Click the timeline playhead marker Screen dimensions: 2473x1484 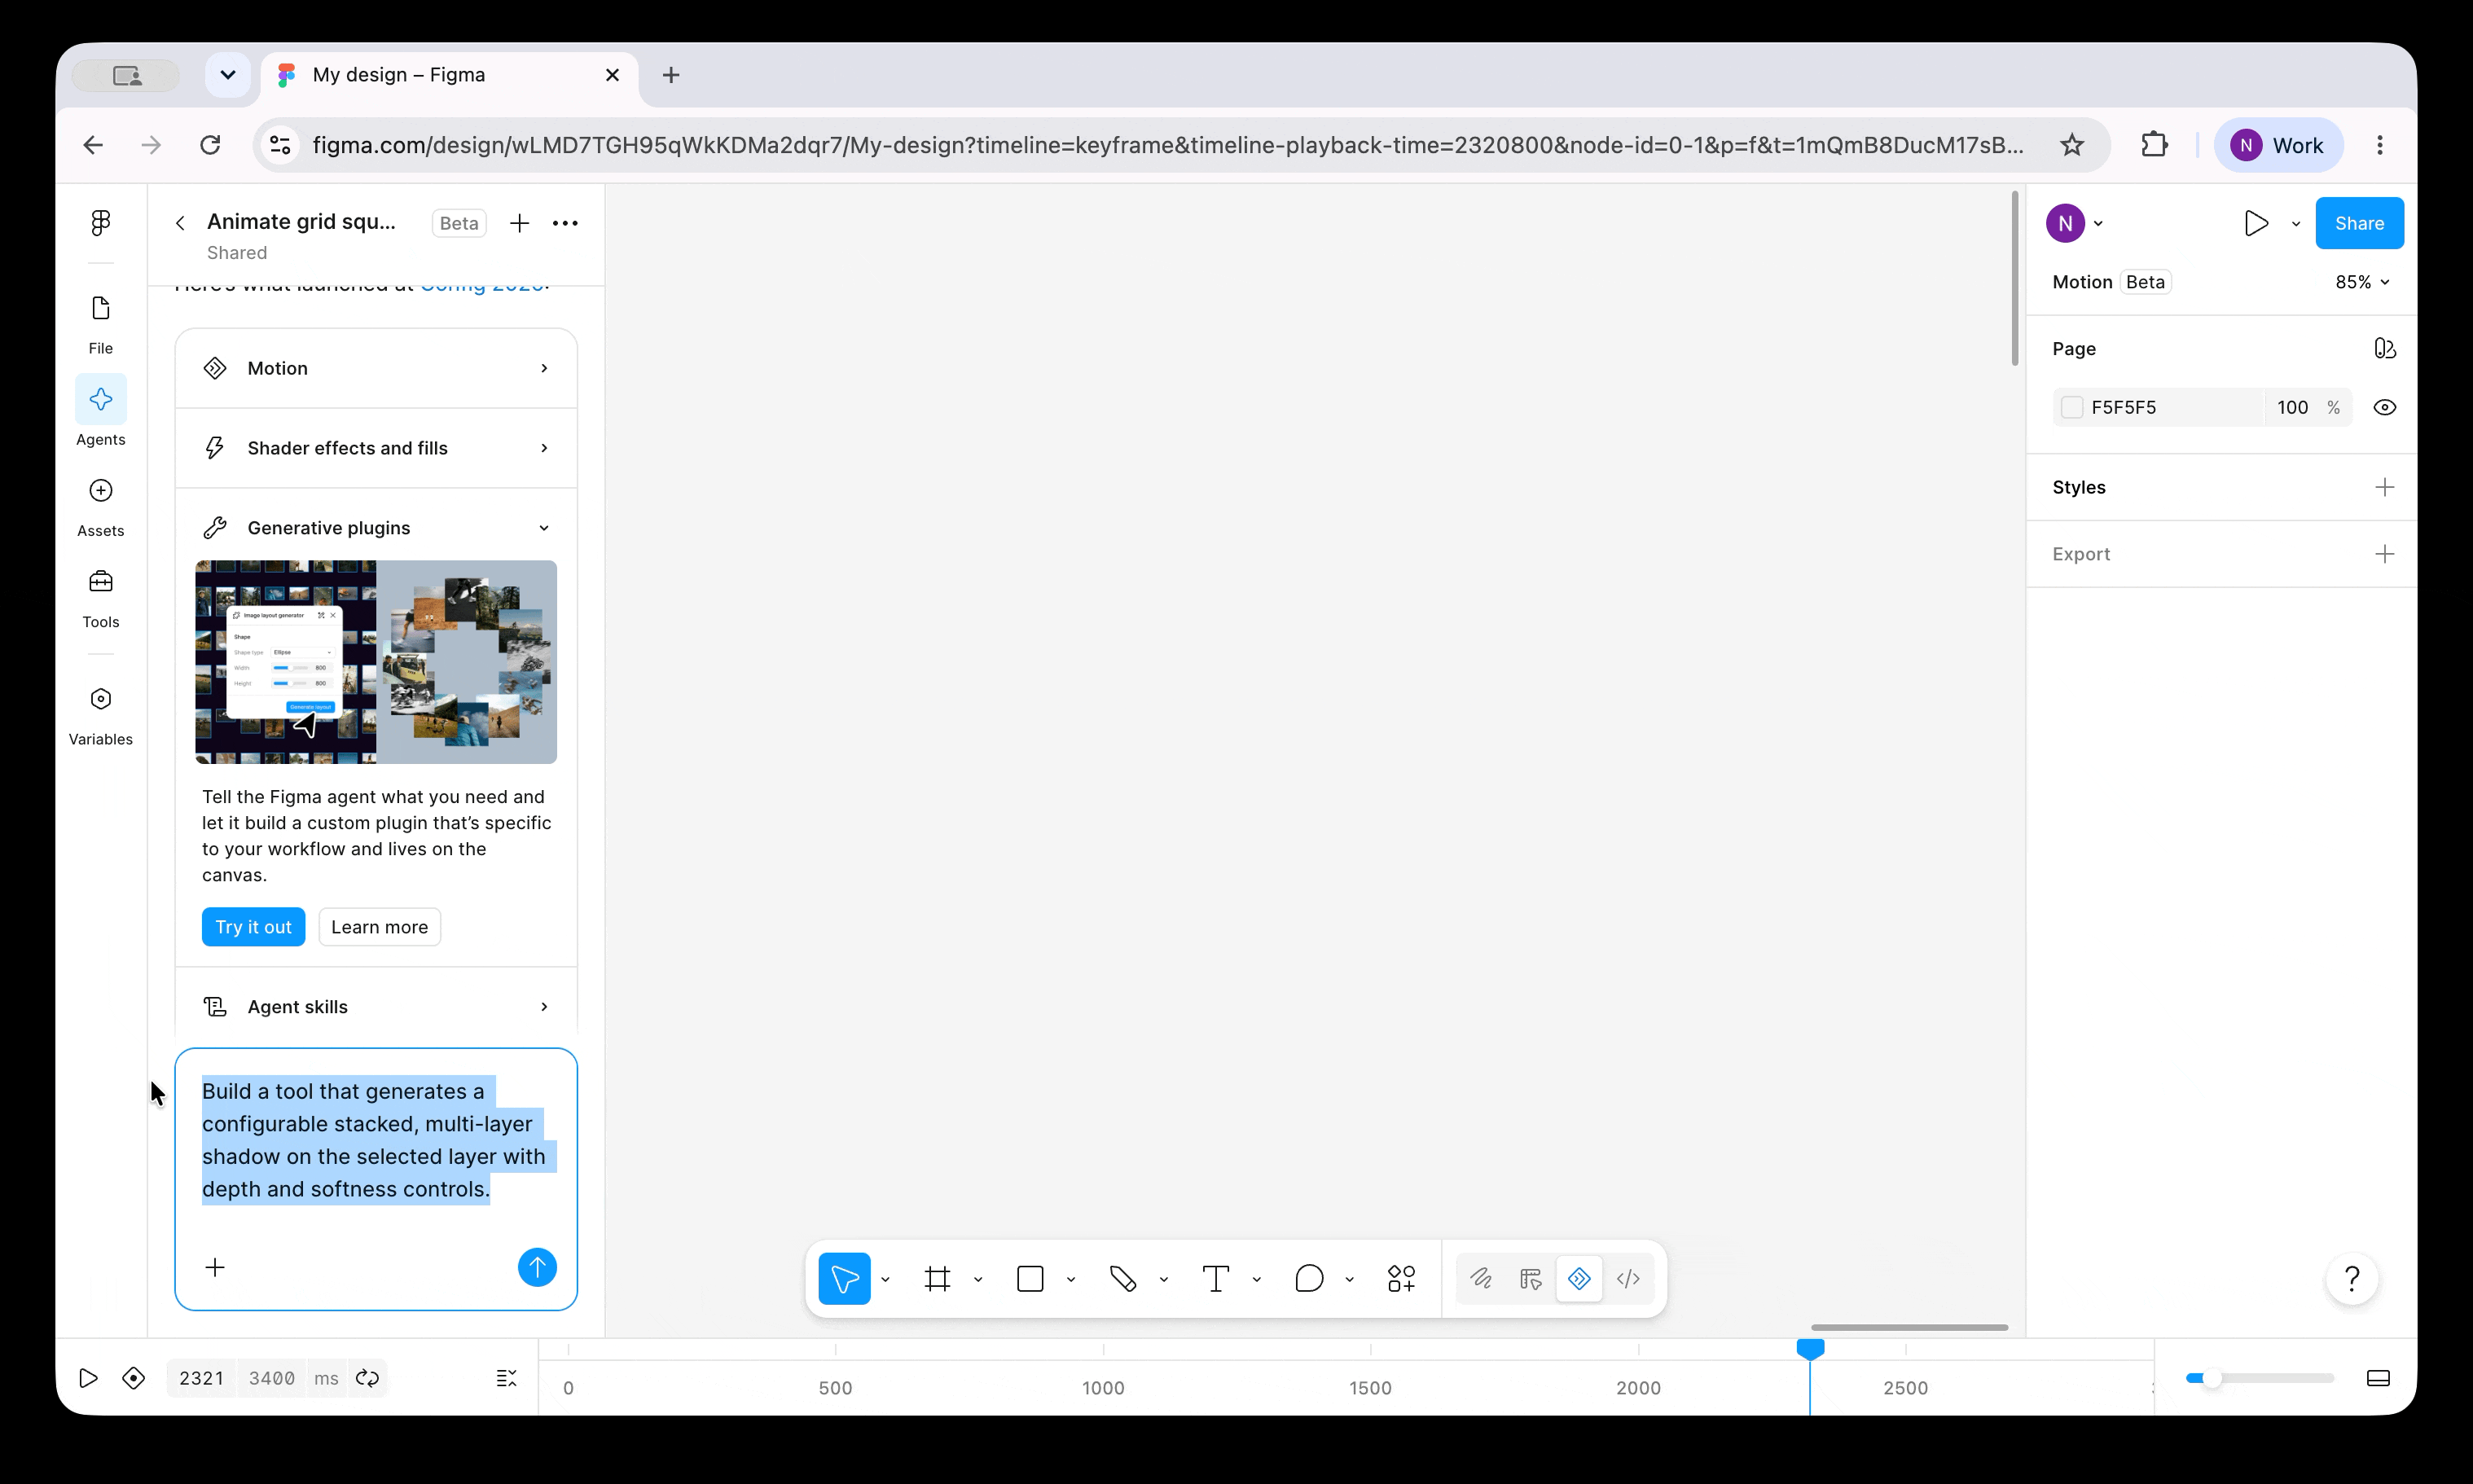tap(1810, 1348)
